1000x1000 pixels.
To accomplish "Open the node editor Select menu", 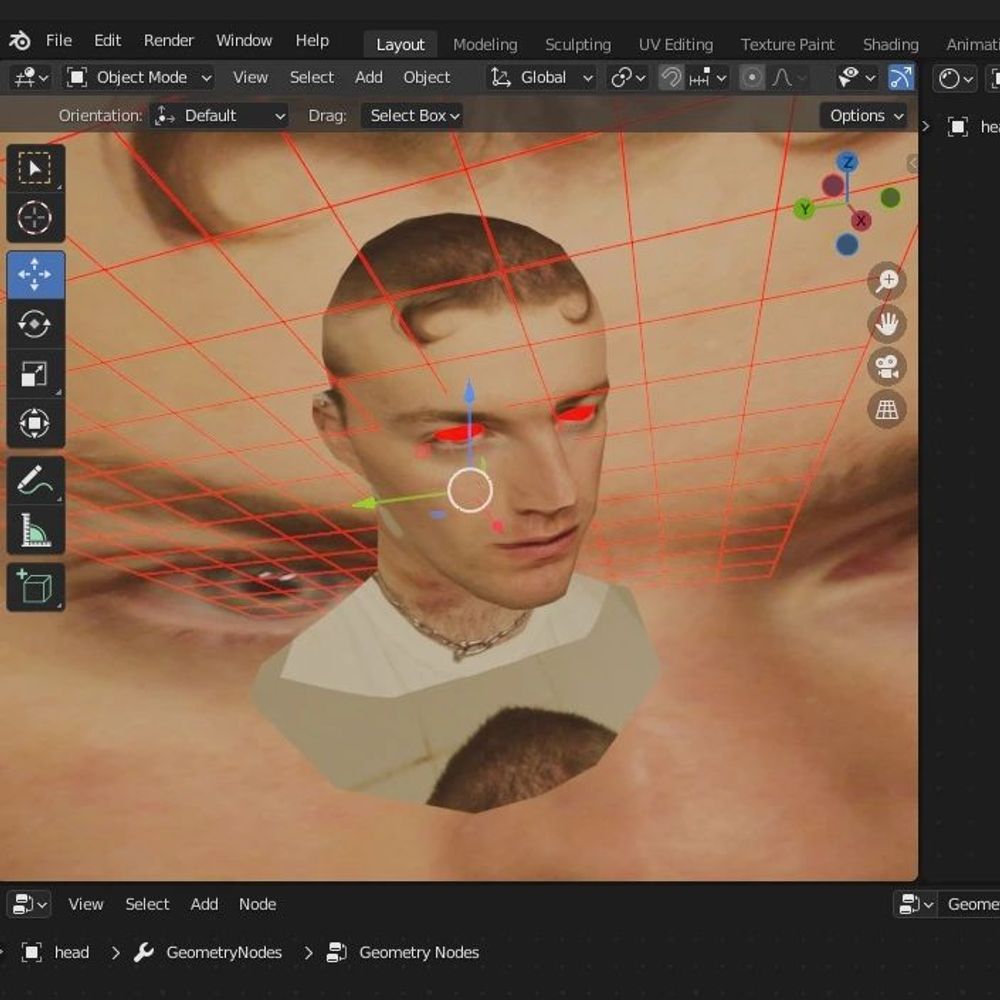I will 147,904.
